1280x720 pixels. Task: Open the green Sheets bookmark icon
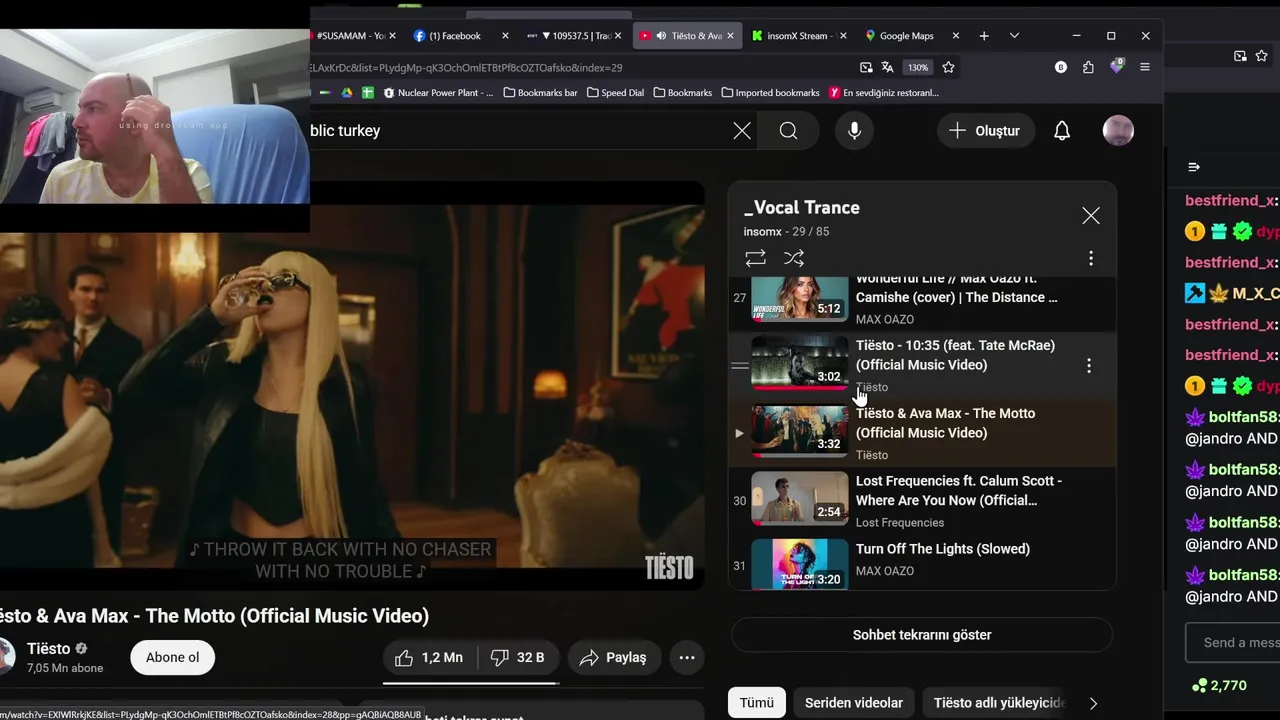point(368,93)
